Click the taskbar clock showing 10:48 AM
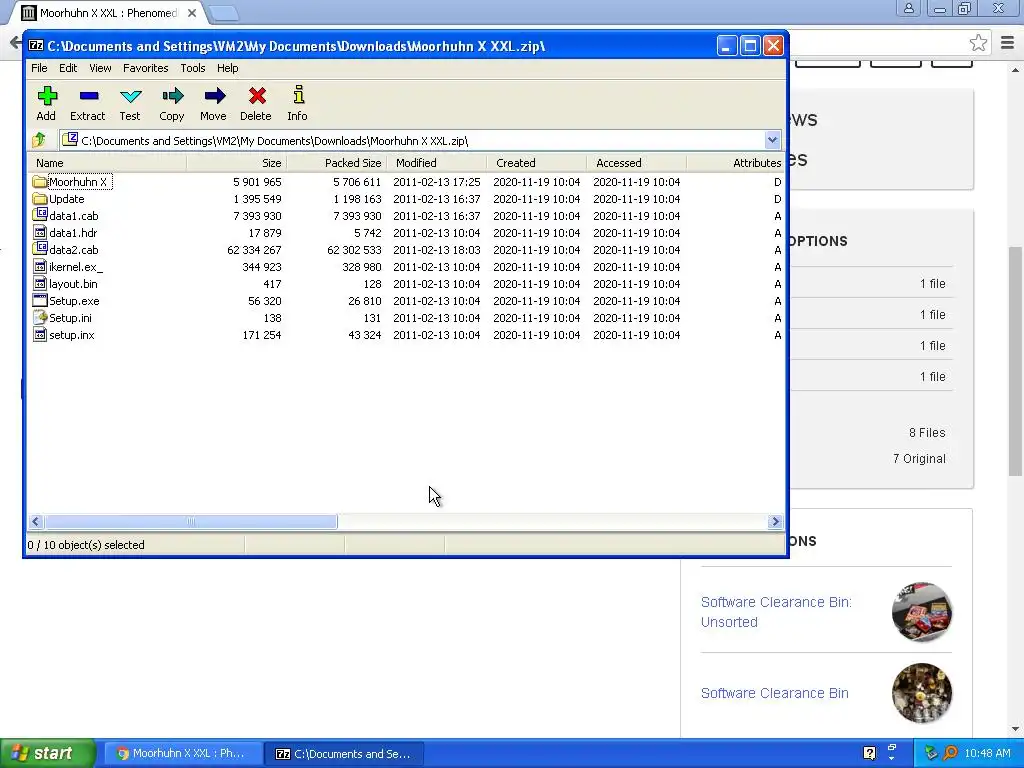Viewport: 1024px width, 768px height. (x=987, y=753)
